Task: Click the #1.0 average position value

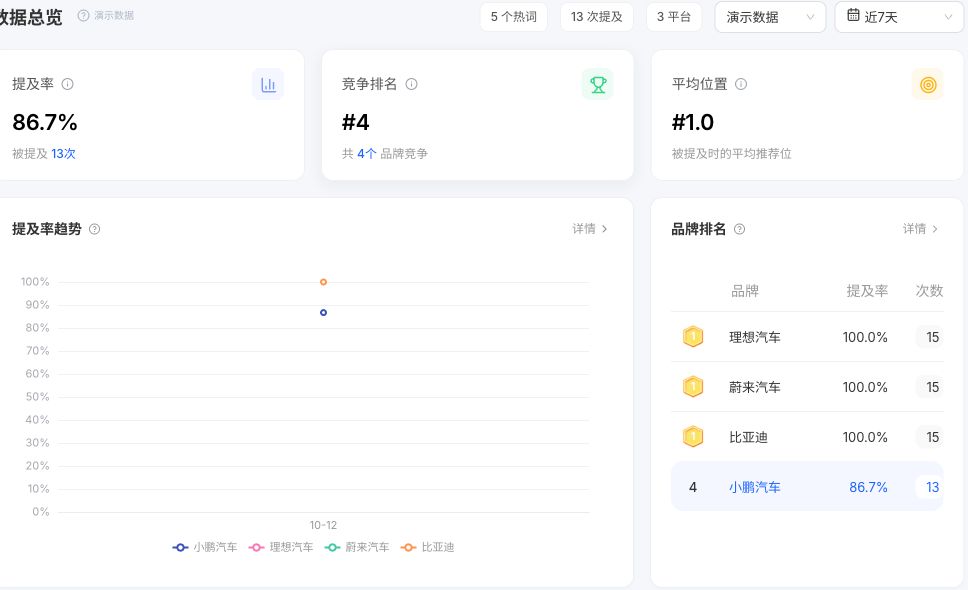Action: pos(693,122)
